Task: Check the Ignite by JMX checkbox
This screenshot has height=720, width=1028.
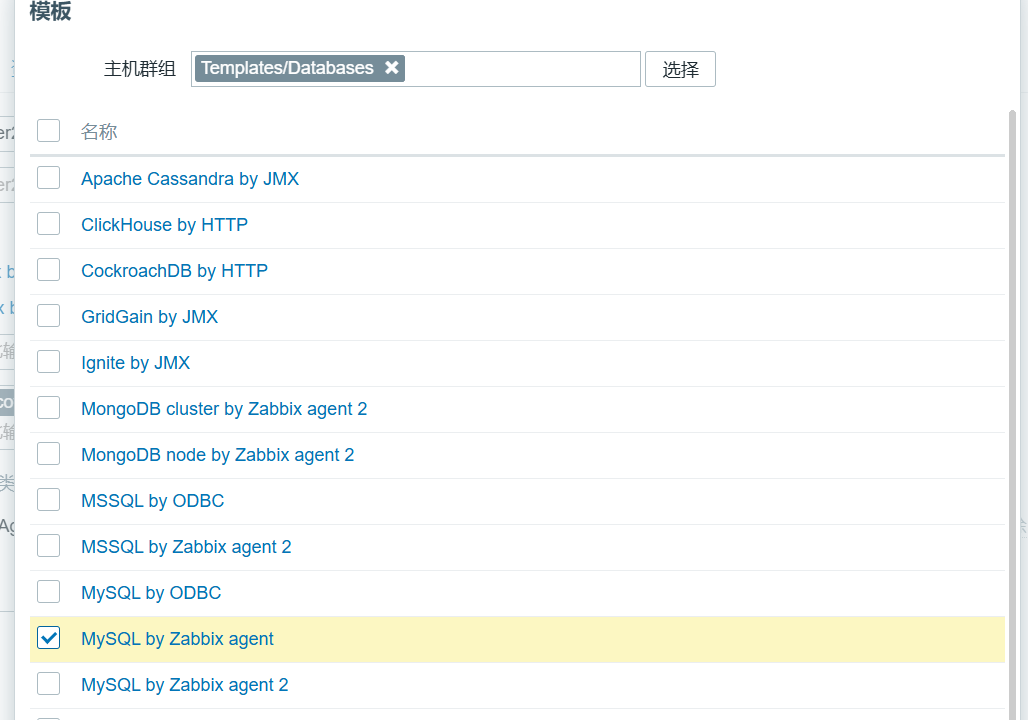Action: pyautogui.click(x=49, y=361)
